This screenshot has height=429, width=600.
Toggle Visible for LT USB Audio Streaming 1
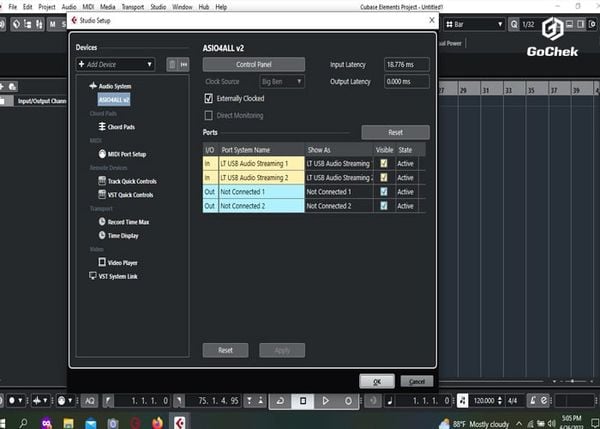383,163
